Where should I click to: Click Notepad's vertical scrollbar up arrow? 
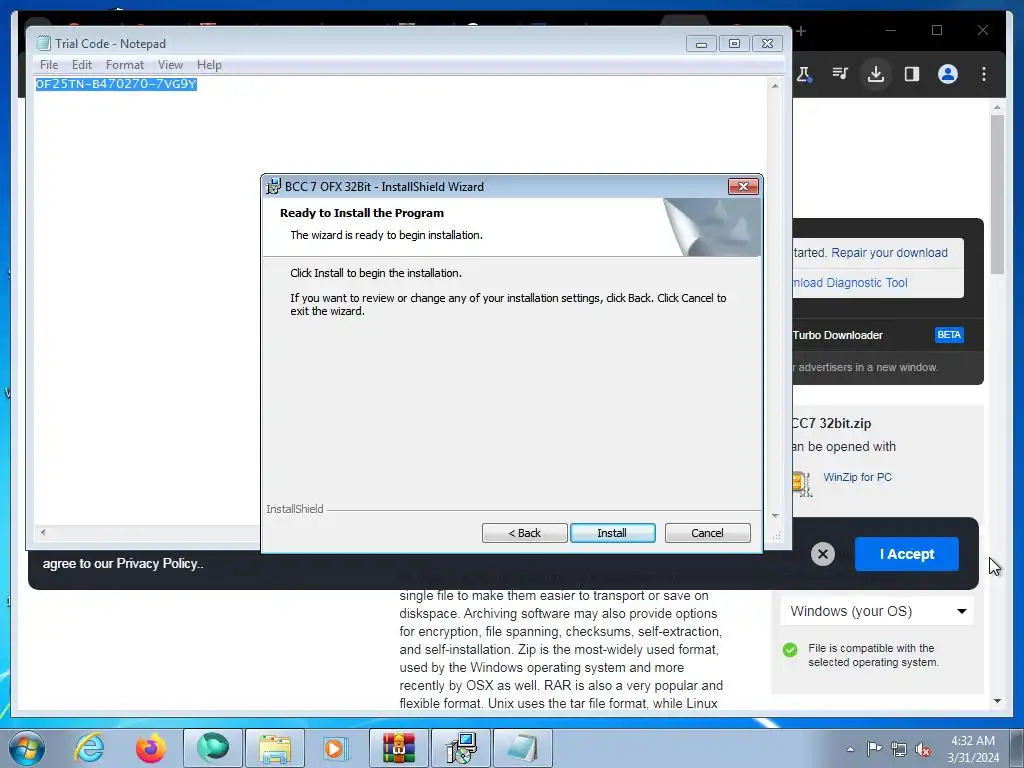pos(775,86)
